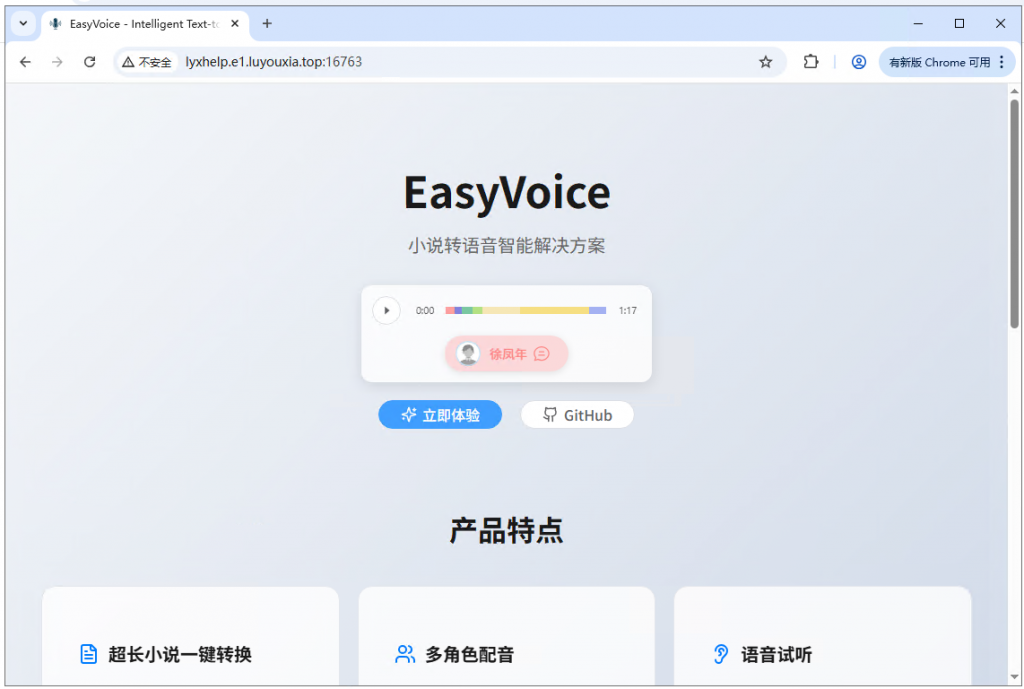
Task: Open a new browser tab with the plus
Action: (x=265, y=23)
